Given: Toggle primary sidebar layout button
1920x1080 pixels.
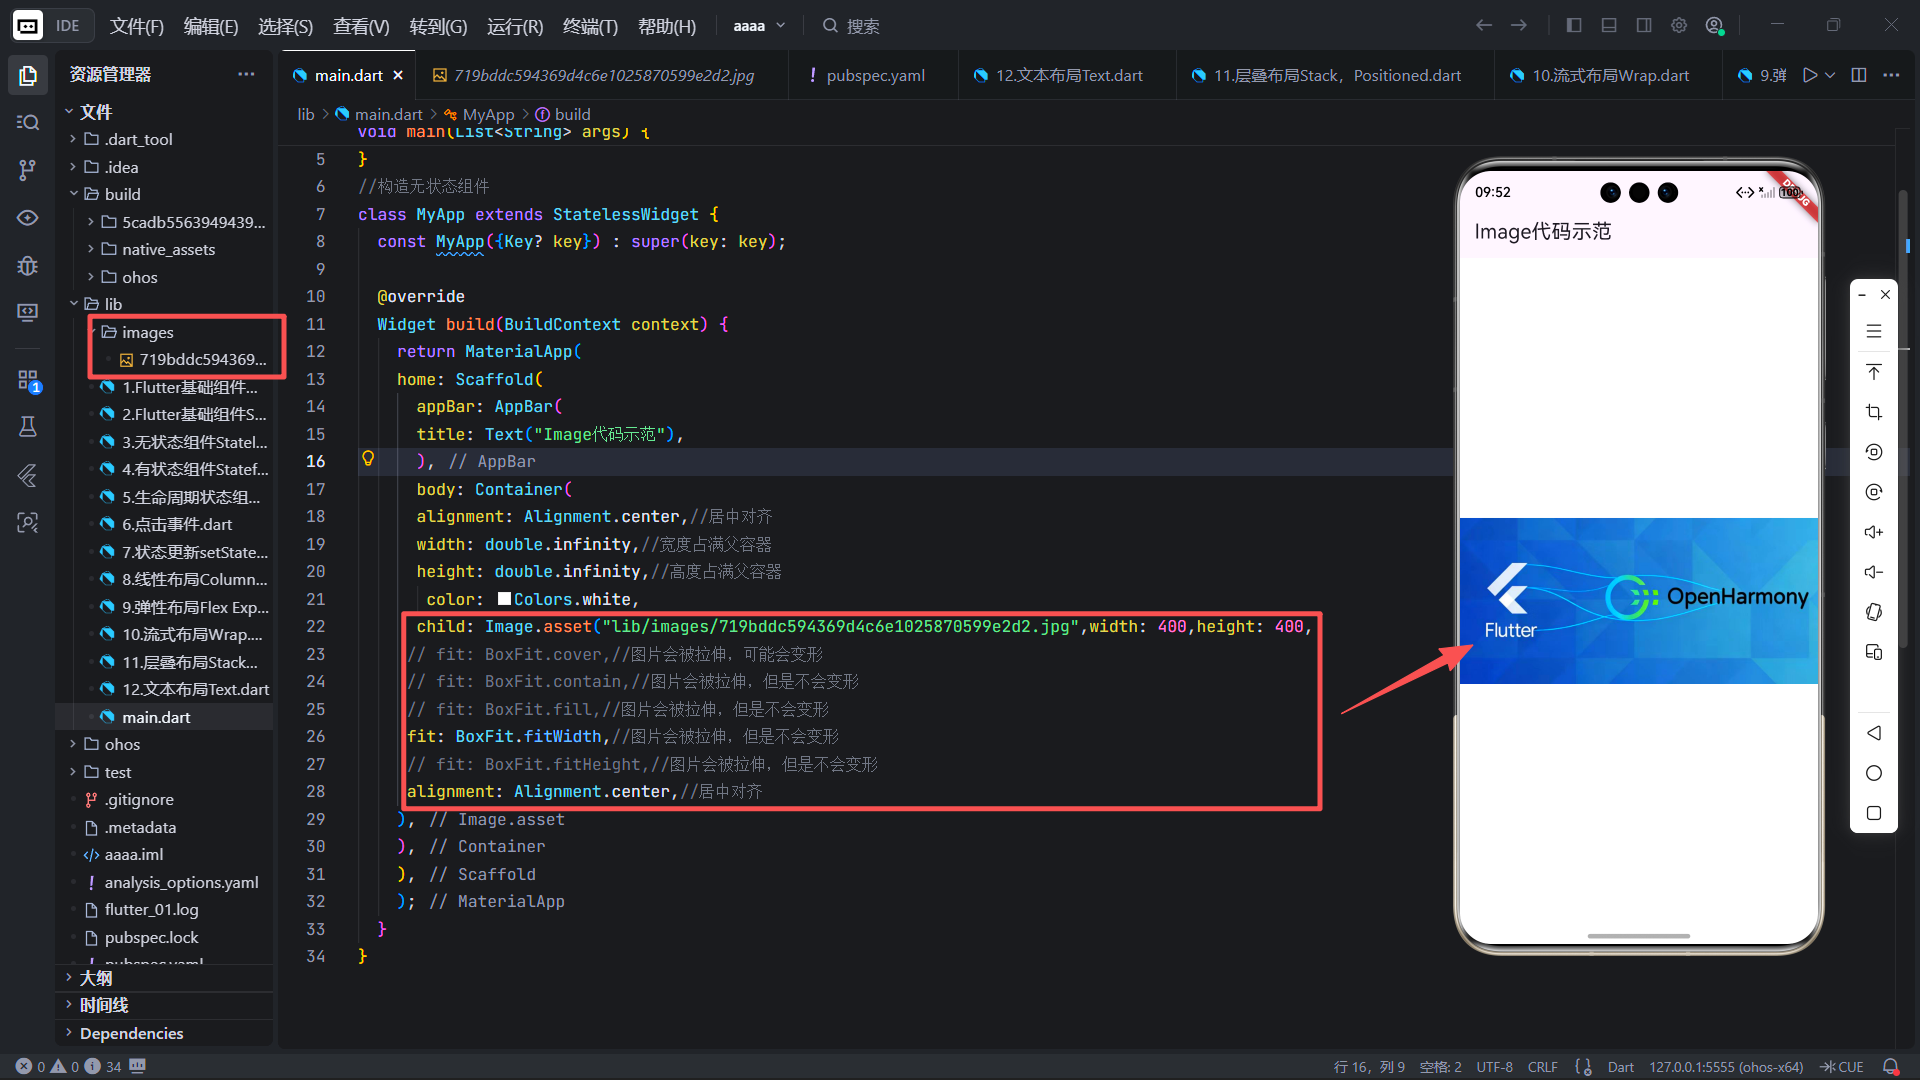Looking at the screenshot, I should (x=1573, y=25).
